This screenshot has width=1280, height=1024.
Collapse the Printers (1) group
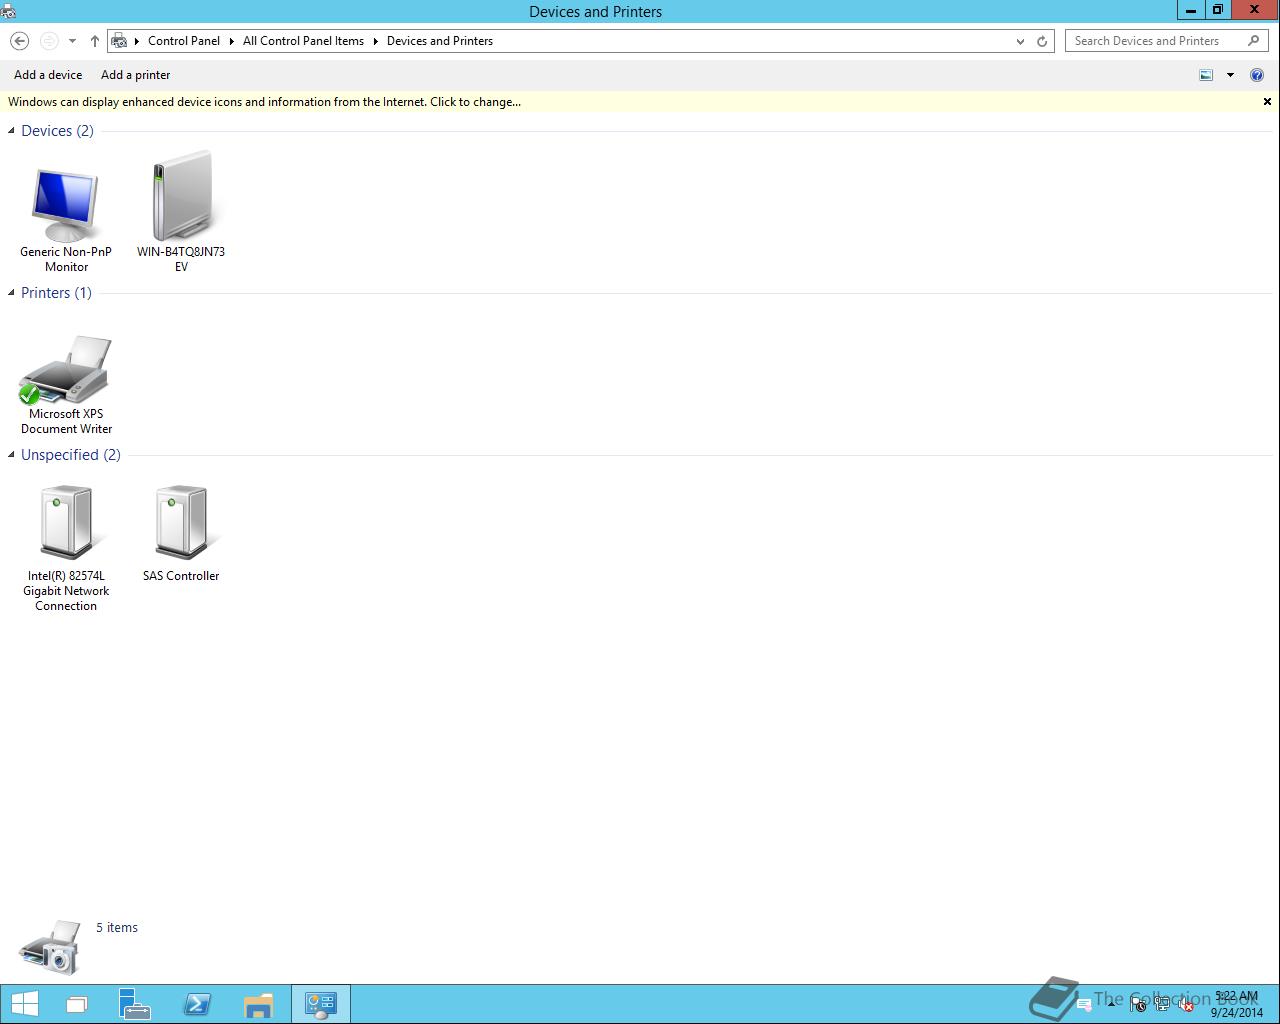click(x=11, y=293)
